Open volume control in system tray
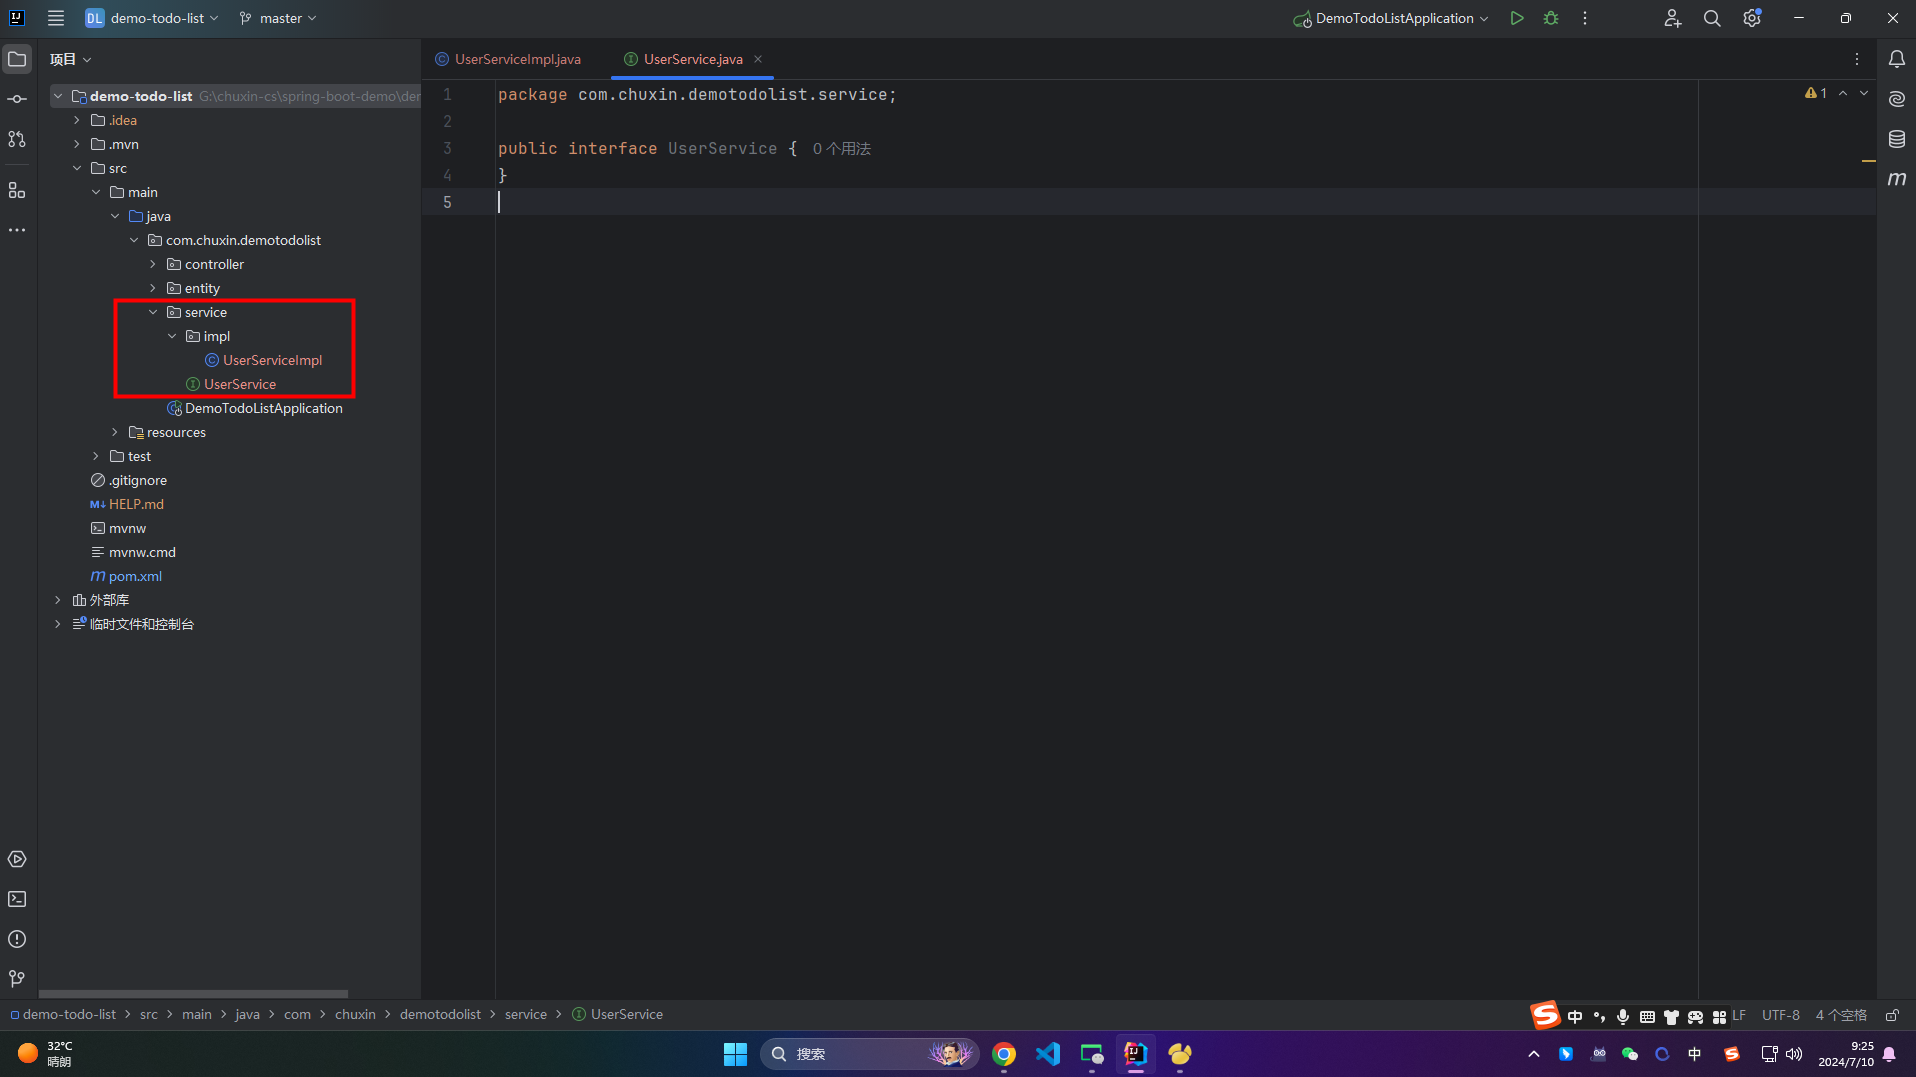Image resolution: width=1916 pixels, height=1077 pixels. tap(1794, 1054)
